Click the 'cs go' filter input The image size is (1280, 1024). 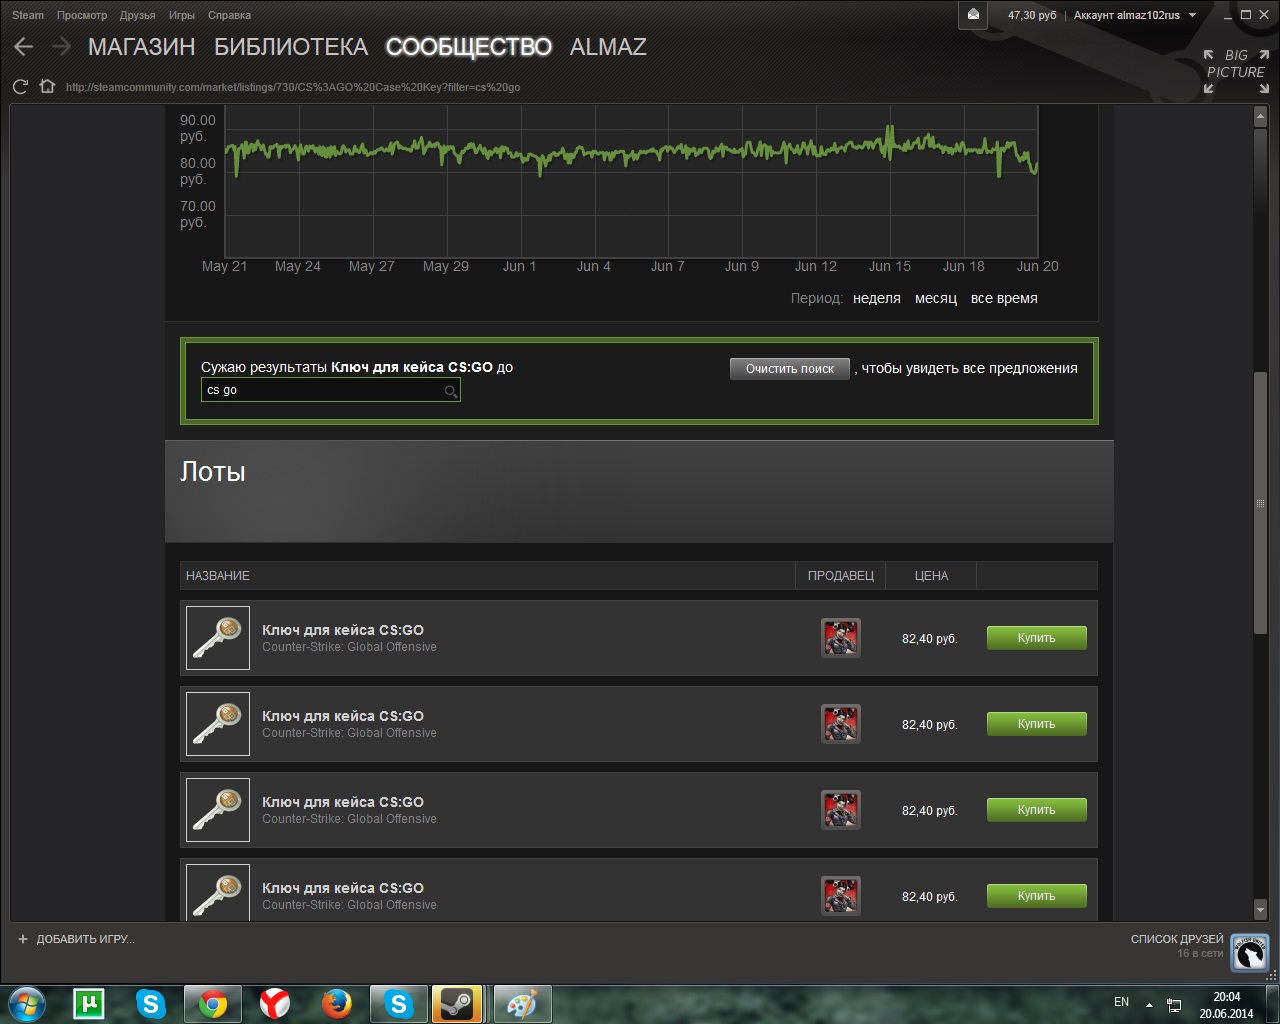(331, 390)
